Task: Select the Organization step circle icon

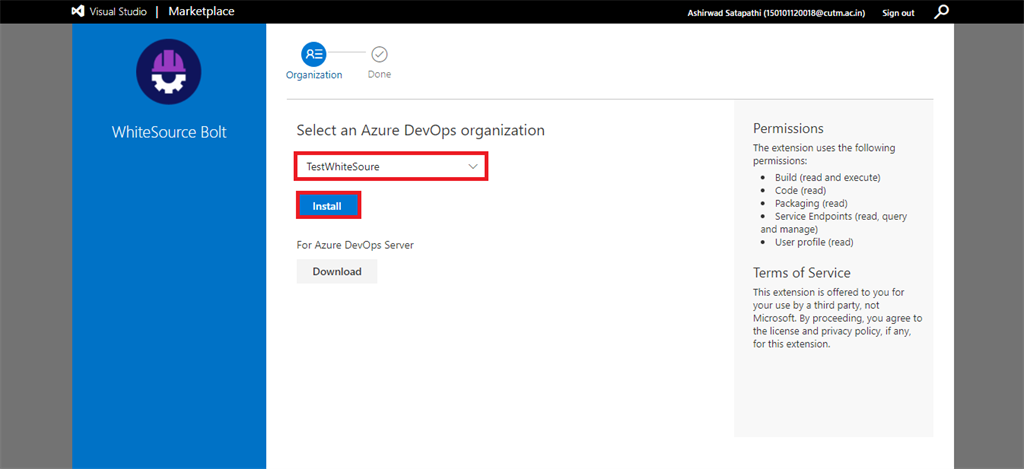Action: point(314,54)
